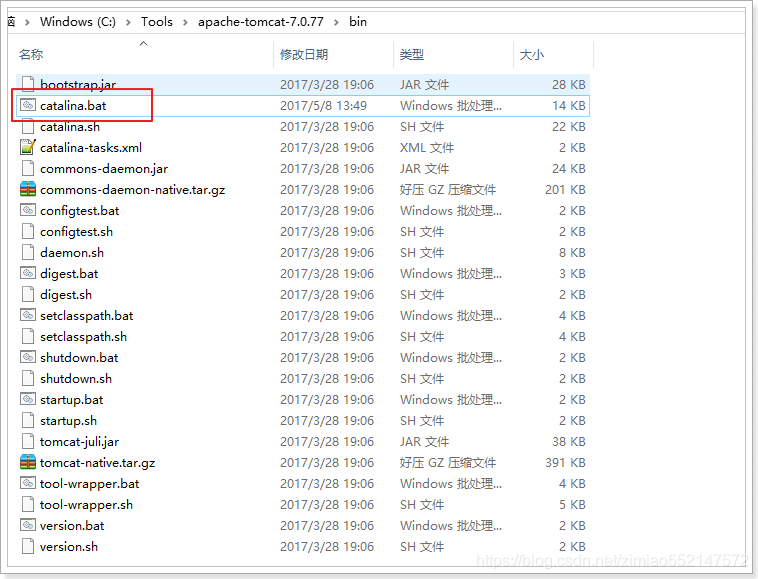Select the file name startup.sh
The width and height of the screenshot is (758, 579).
[x=68, y=421]
